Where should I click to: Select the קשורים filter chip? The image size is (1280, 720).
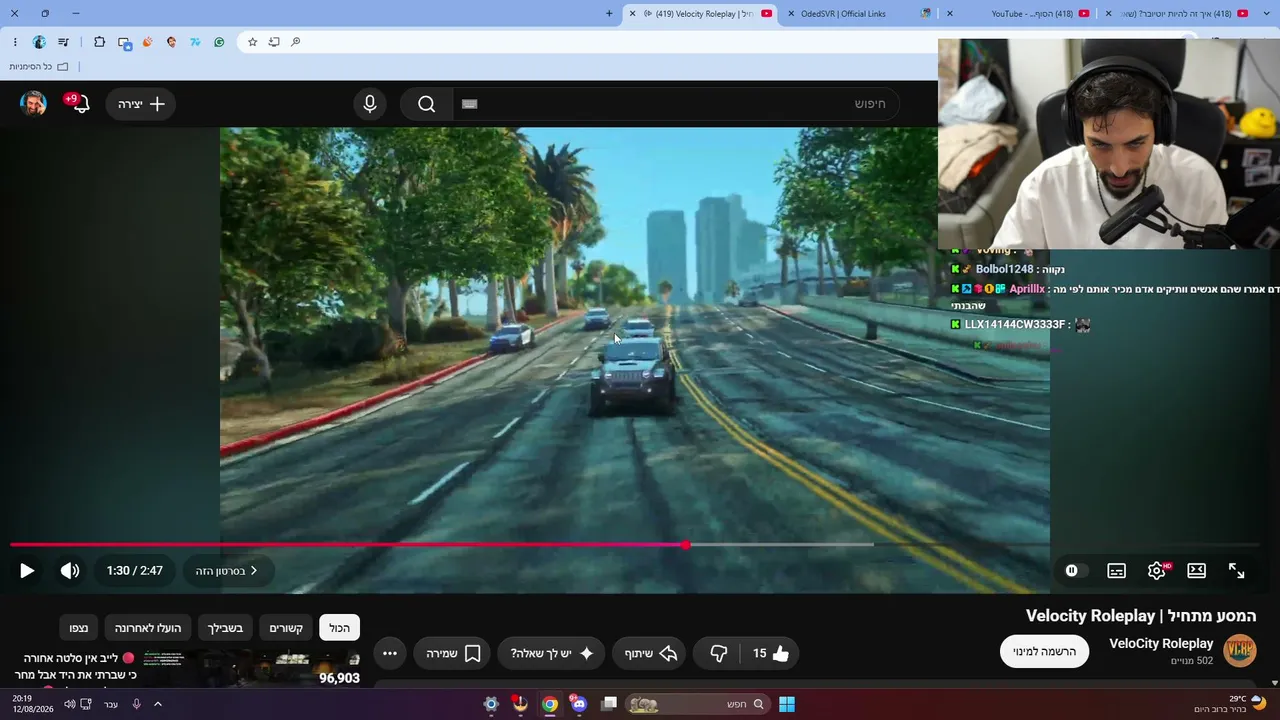(x=286, y=628)
